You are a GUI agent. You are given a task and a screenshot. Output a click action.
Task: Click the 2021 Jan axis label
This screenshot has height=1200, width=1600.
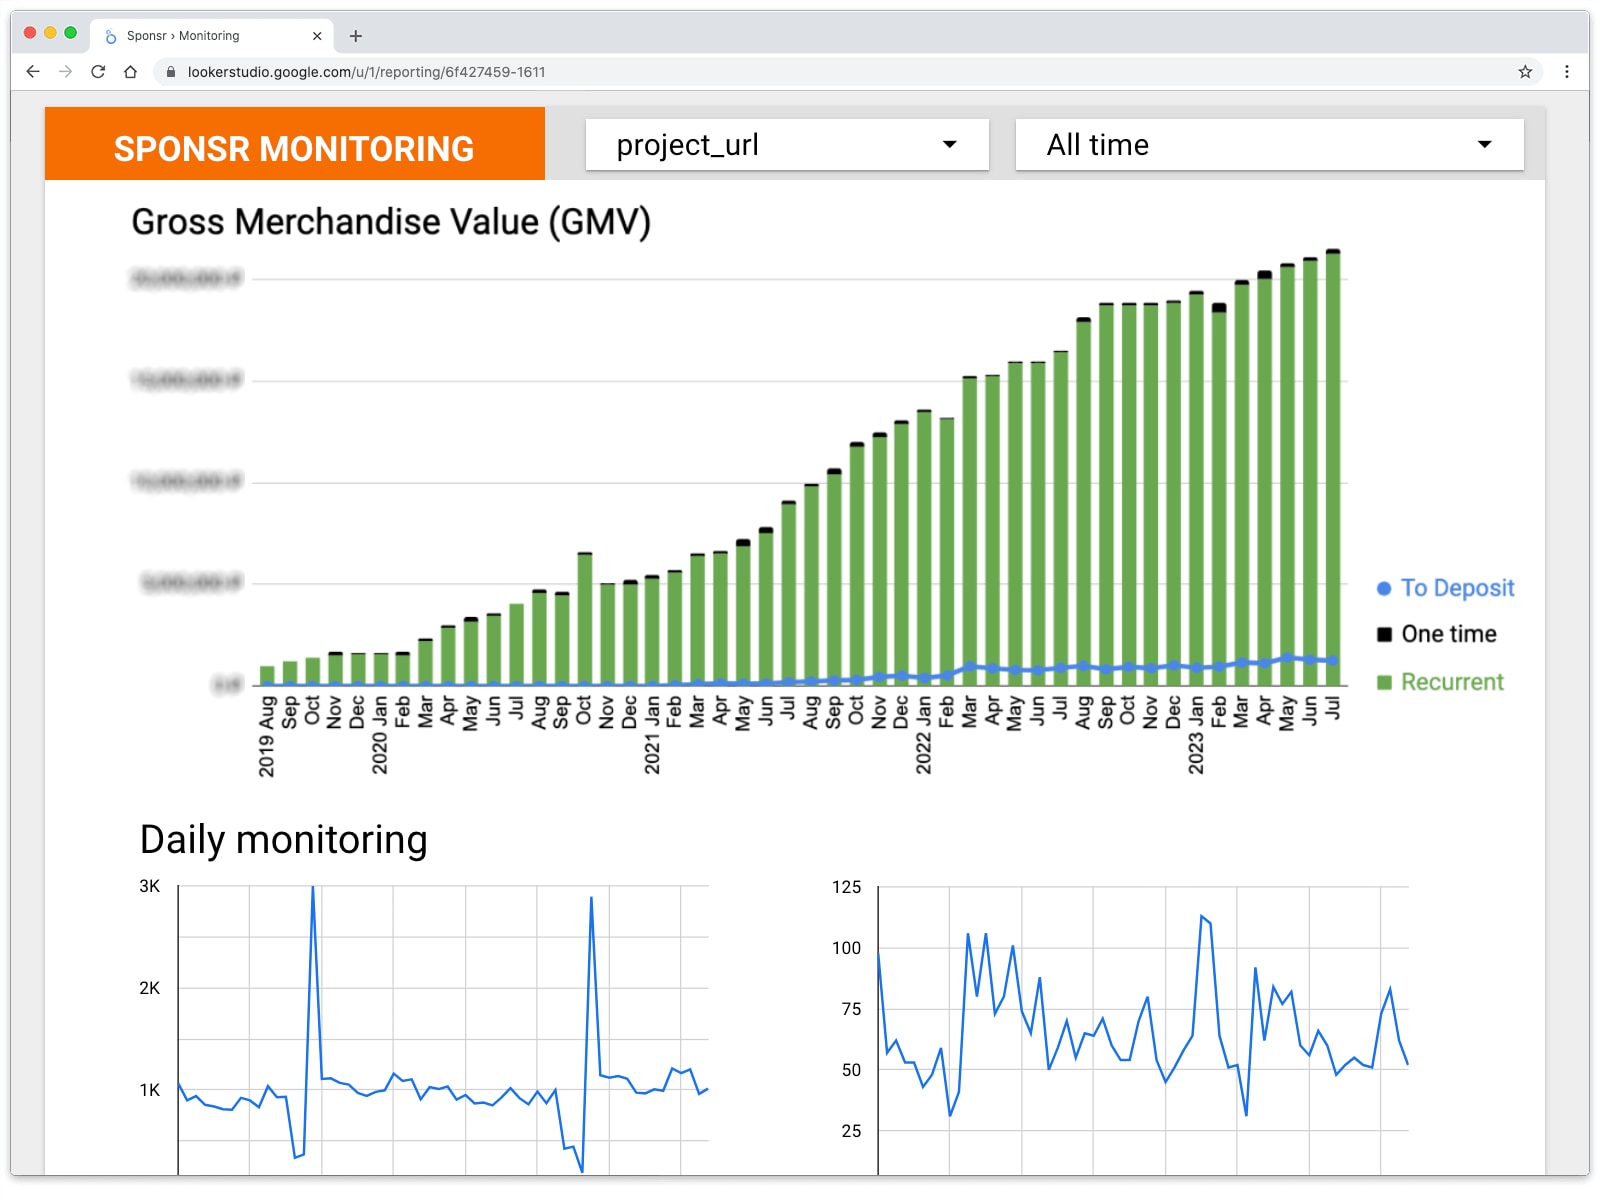pos(652,735)
